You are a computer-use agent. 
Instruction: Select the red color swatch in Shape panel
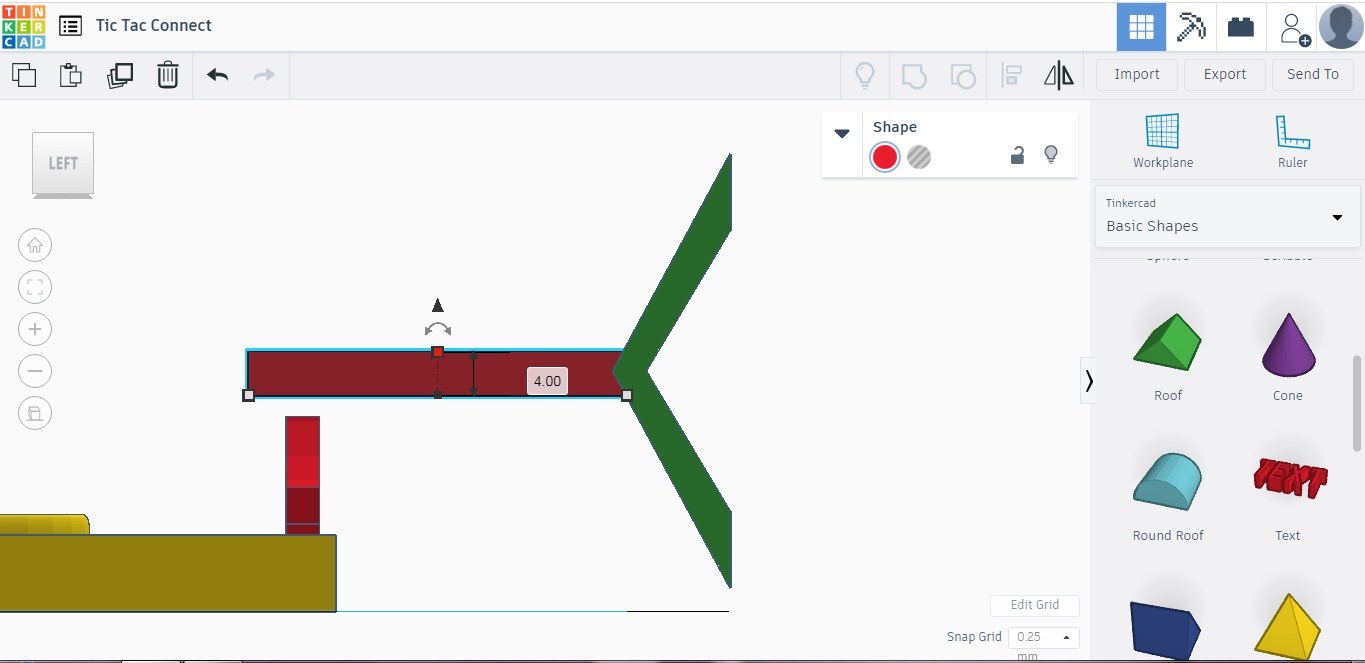884,157
